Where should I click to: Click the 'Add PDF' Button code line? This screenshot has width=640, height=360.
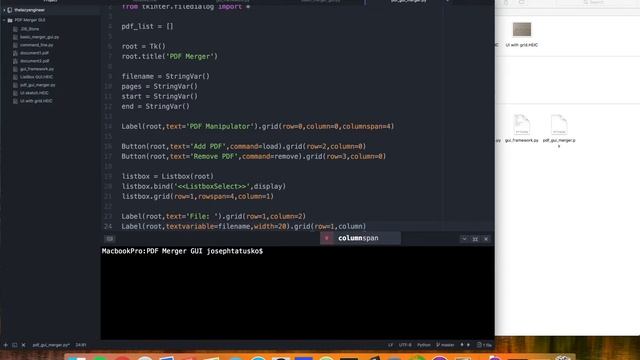pos(244,146)
